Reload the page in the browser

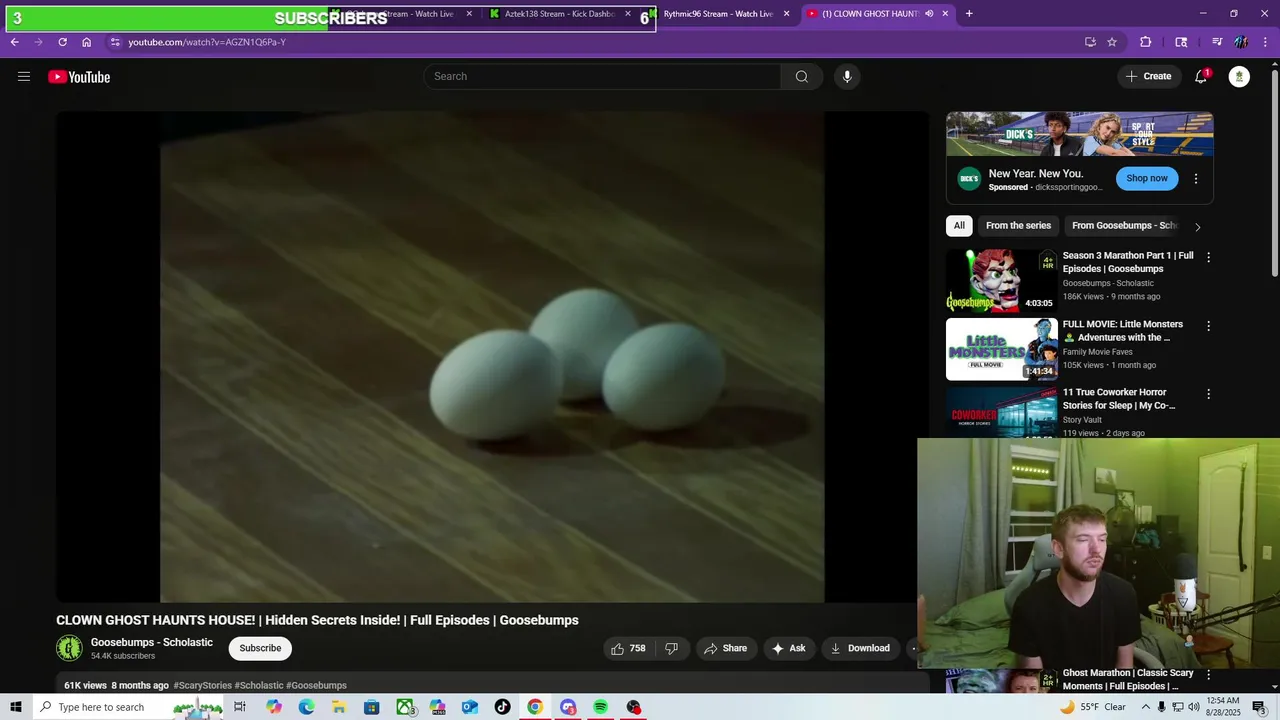pos(62,42)
